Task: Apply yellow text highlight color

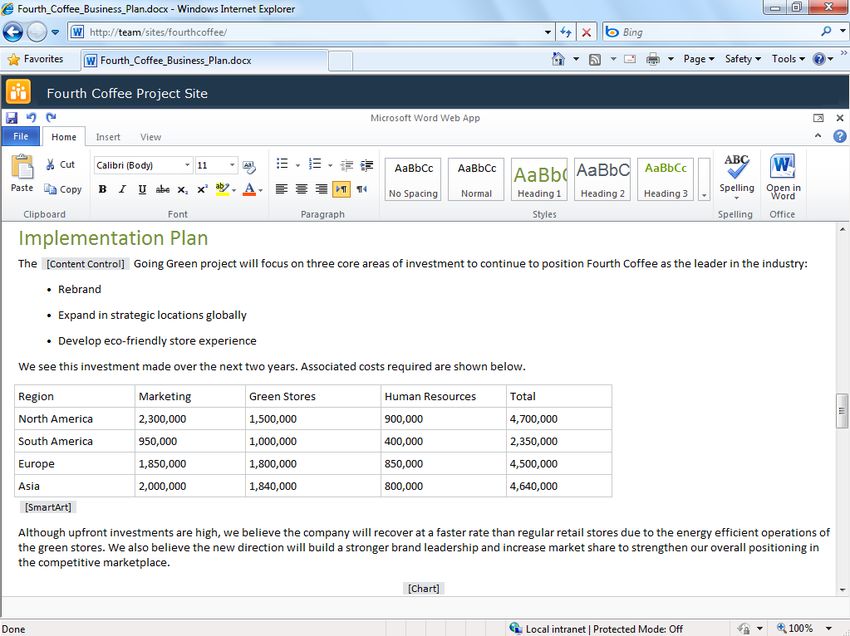Action: (x=222, y=189)
